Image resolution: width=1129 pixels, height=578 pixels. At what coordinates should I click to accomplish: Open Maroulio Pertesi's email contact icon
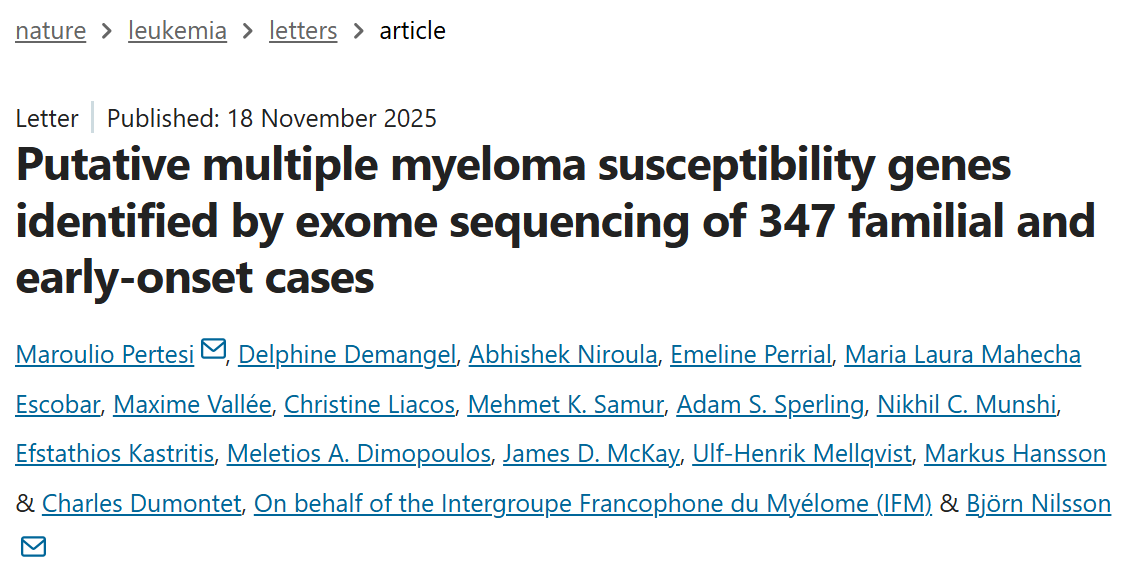click(212, 350)
